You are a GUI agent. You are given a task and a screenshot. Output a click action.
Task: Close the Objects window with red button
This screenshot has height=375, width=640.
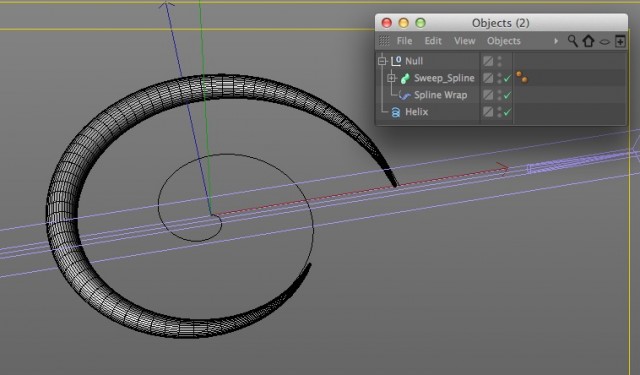[x=387, y=23]
